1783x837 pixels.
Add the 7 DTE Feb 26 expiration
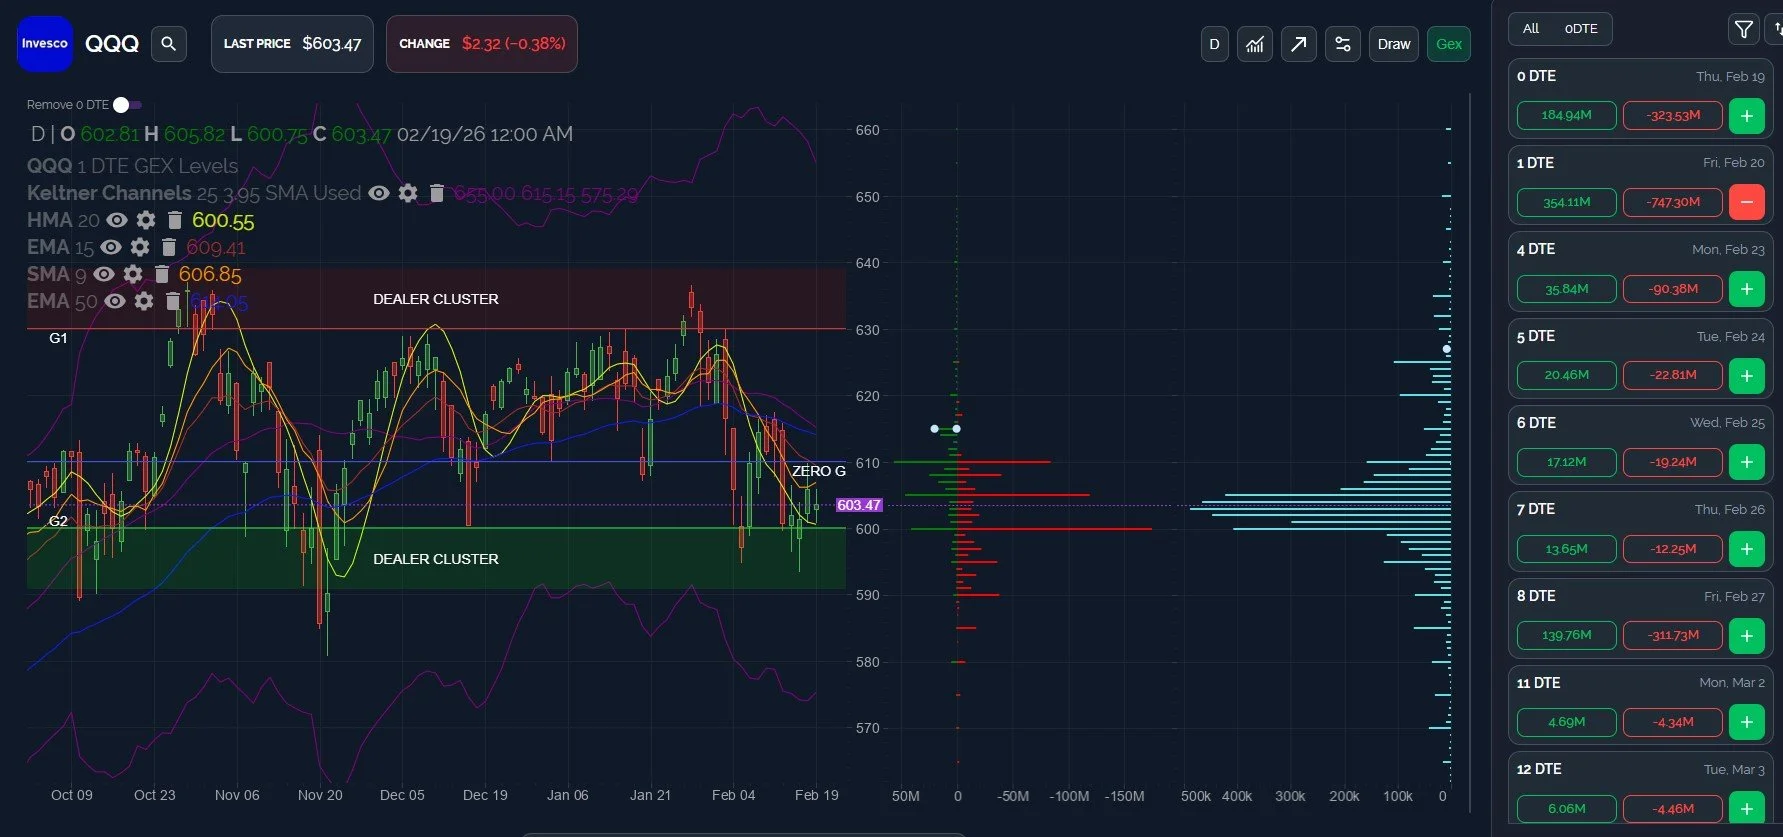pos(1747,549)
